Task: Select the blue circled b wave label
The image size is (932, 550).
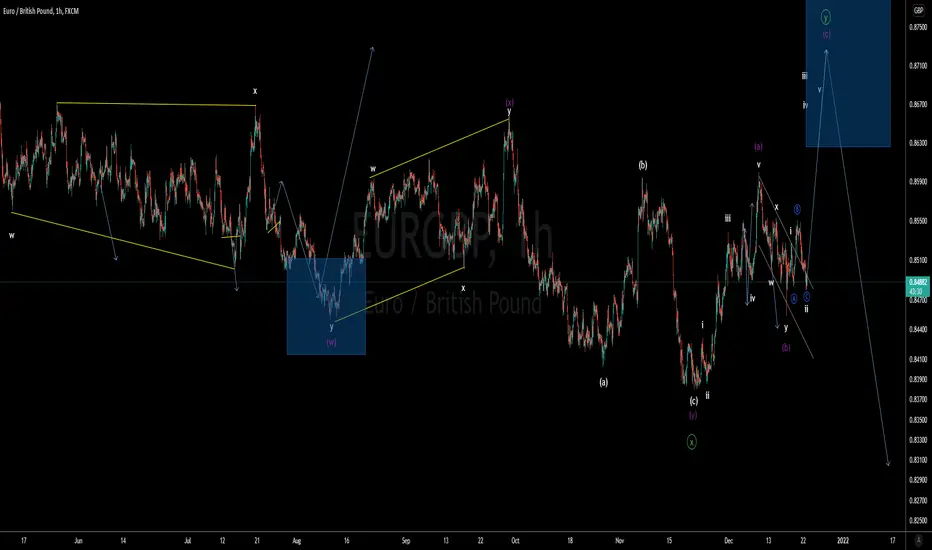Action: pyautogui.click(x=797, y=209)
